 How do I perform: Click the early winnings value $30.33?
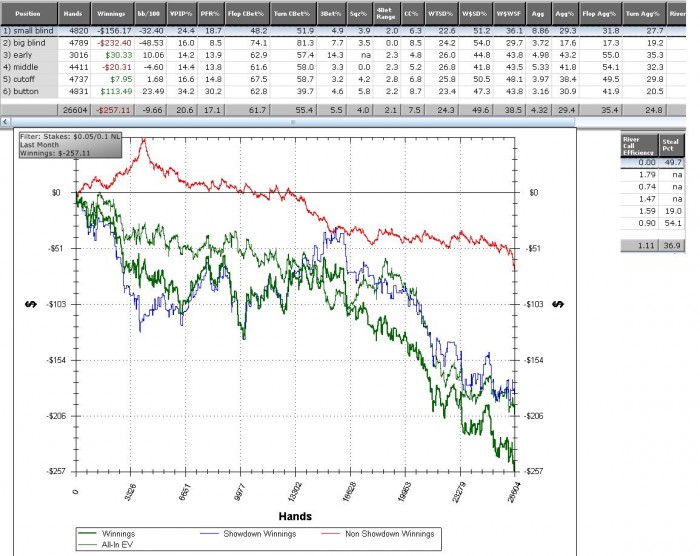(x=119, y=55)
